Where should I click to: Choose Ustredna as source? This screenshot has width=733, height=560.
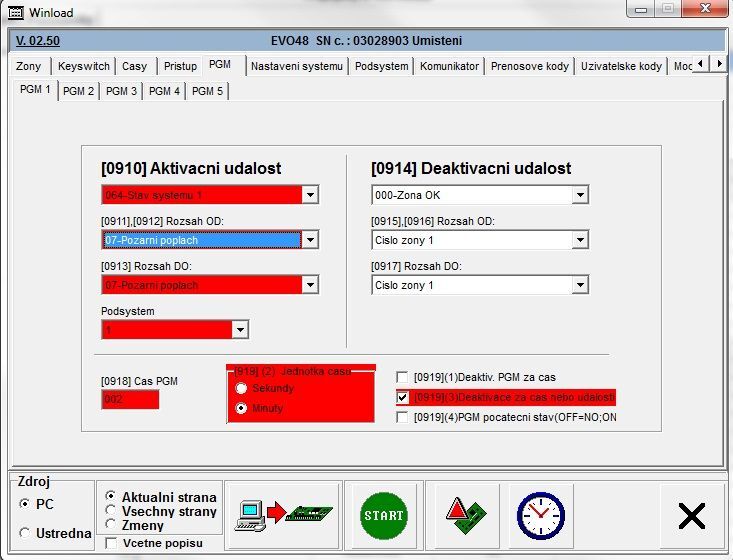(x=26, y=533)
